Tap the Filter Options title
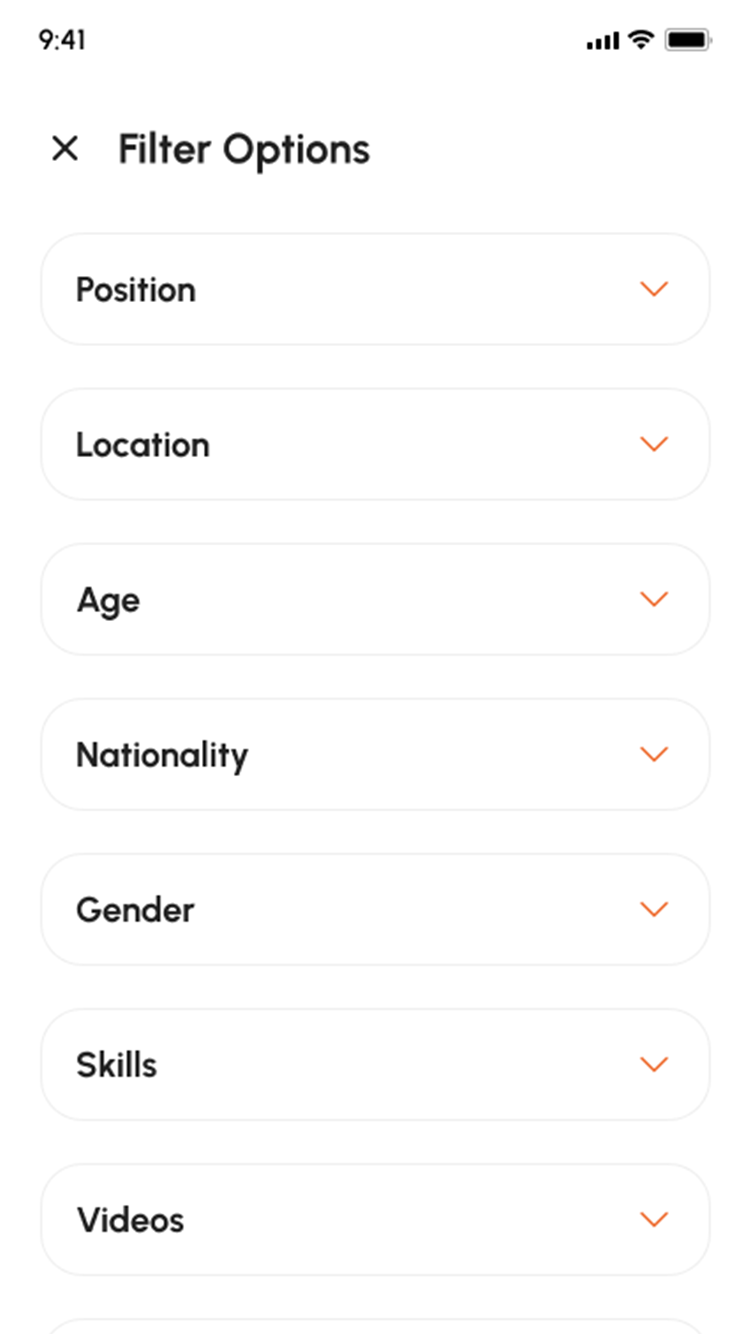Viewport: 750px width, 1334px height. (x=244, y=149)
